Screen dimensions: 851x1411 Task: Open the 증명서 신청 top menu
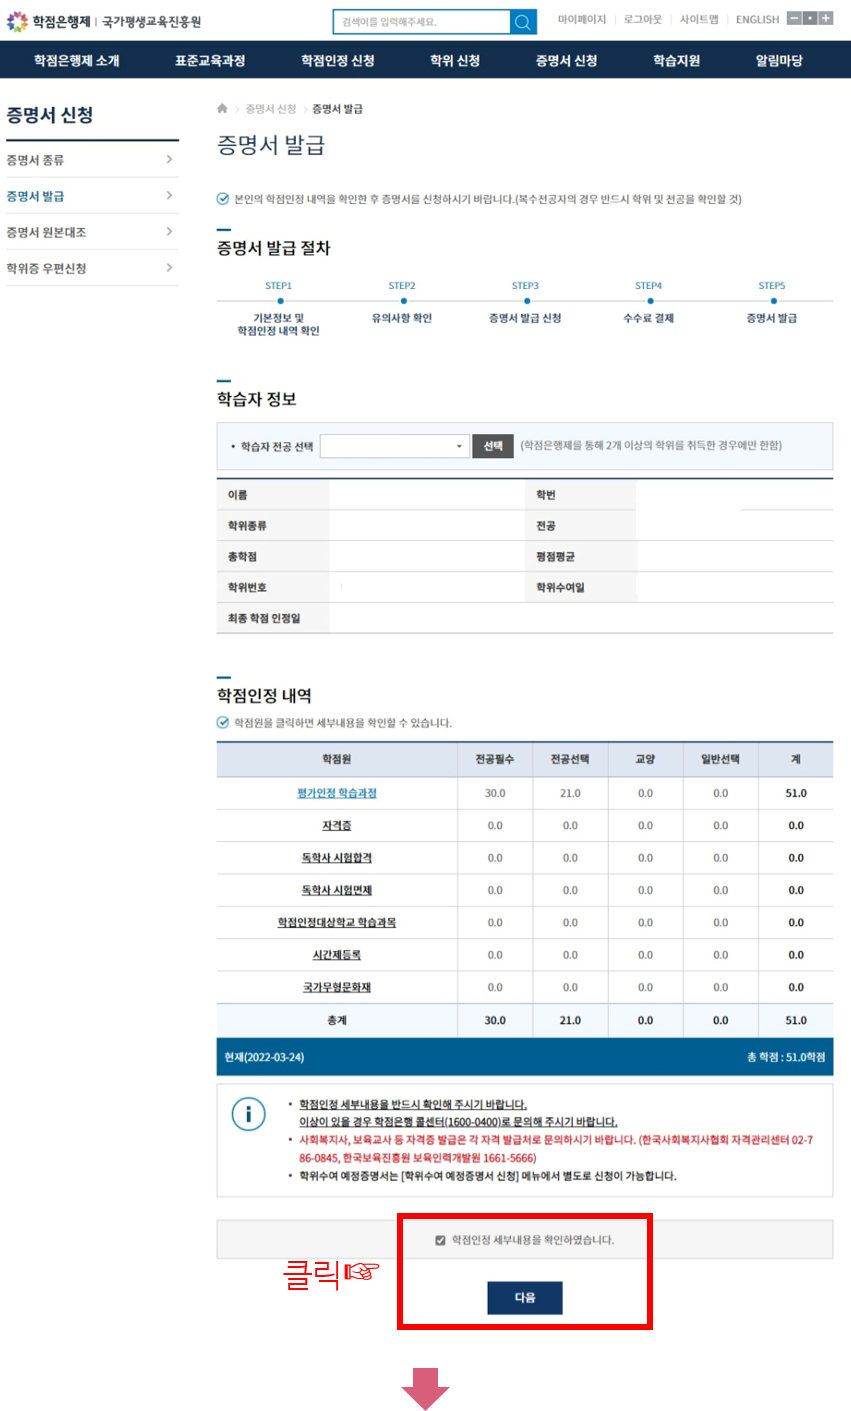(x=566, y=61)
